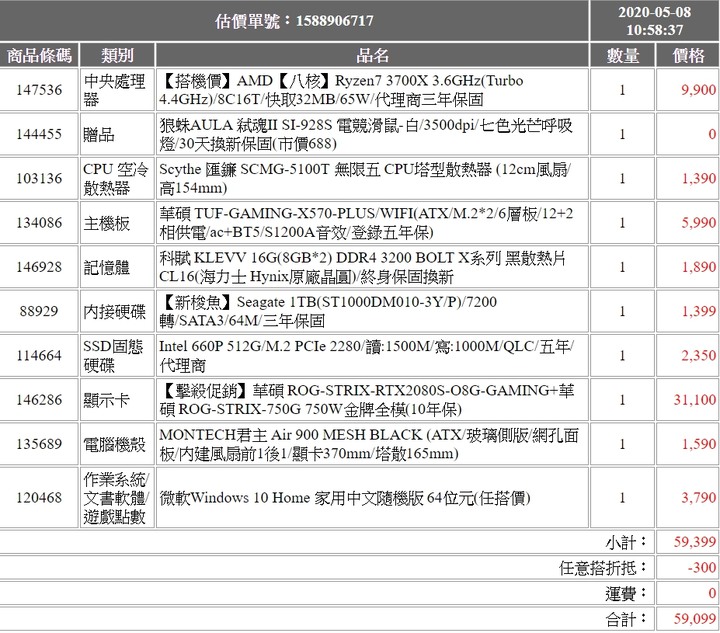Select the CPU 空冷散熱器 category cell
This screenshot has height=633, width=720.
coord(117,178)
